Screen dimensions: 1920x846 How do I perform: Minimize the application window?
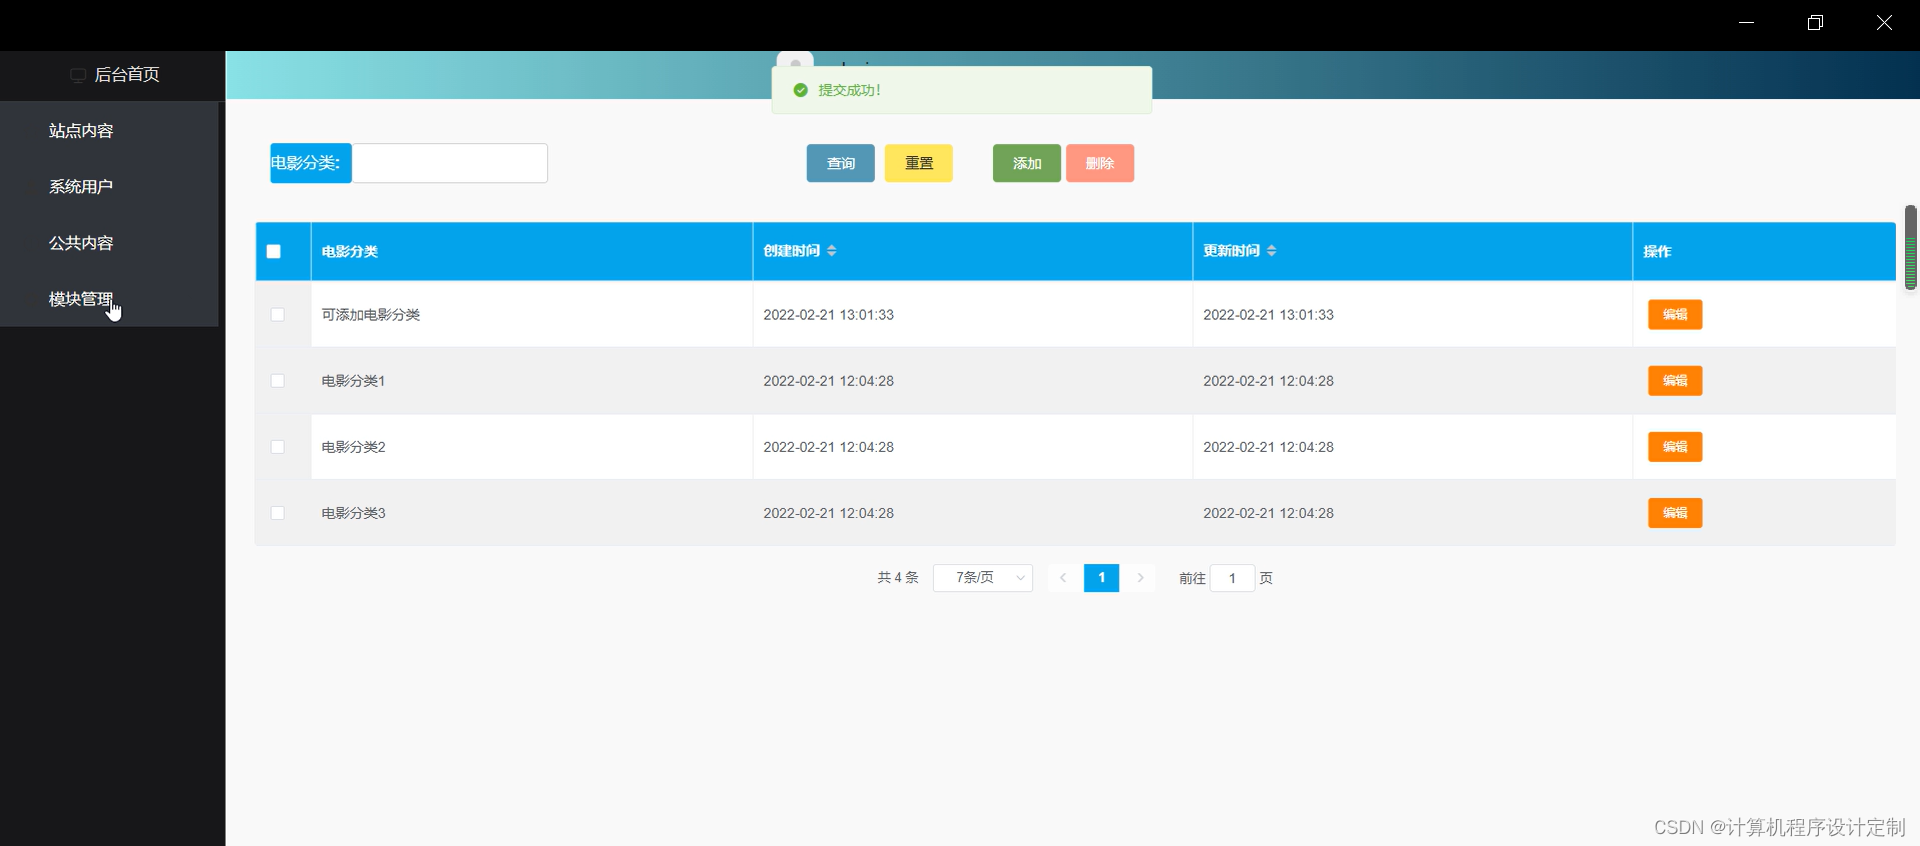(1746, 23)
